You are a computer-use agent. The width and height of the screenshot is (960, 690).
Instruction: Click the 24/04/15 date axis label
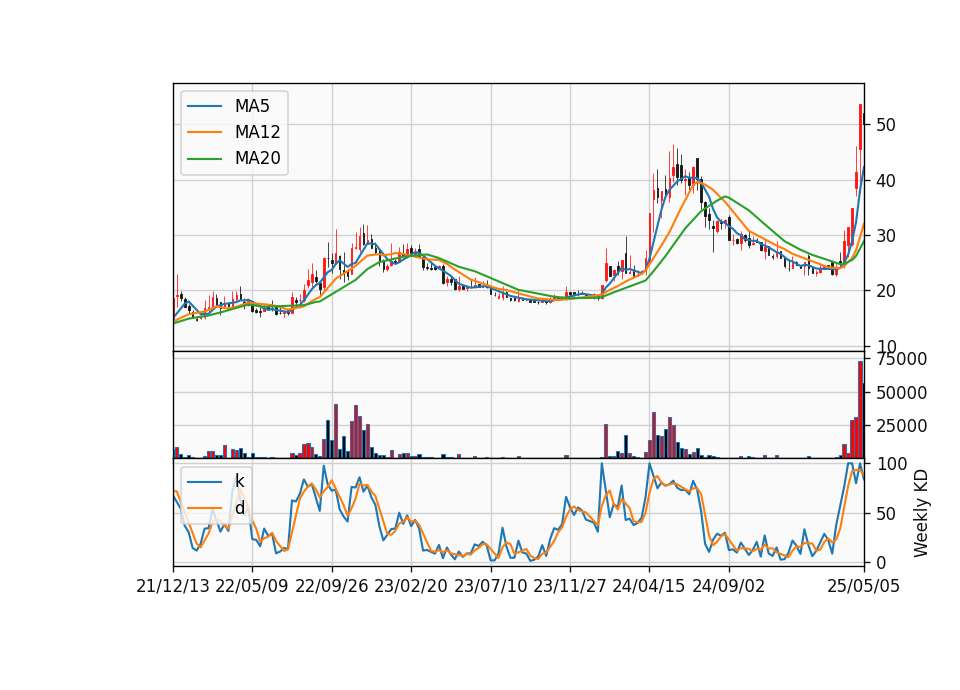tap(649, 586)
